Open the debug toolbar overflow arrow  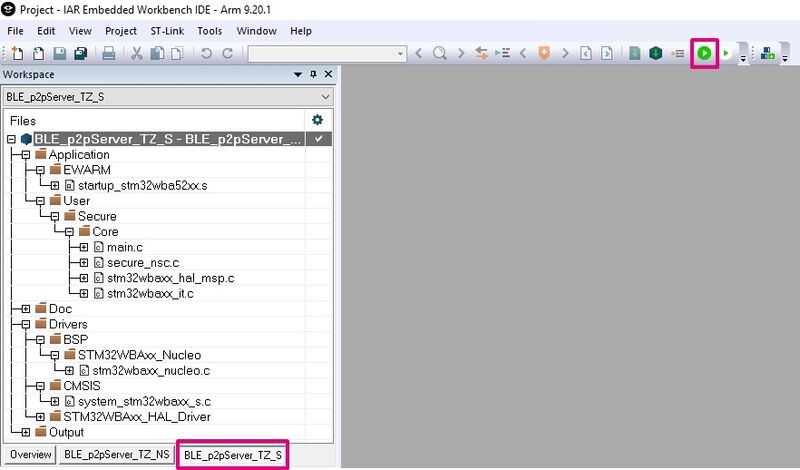click(x=743, y=59)
